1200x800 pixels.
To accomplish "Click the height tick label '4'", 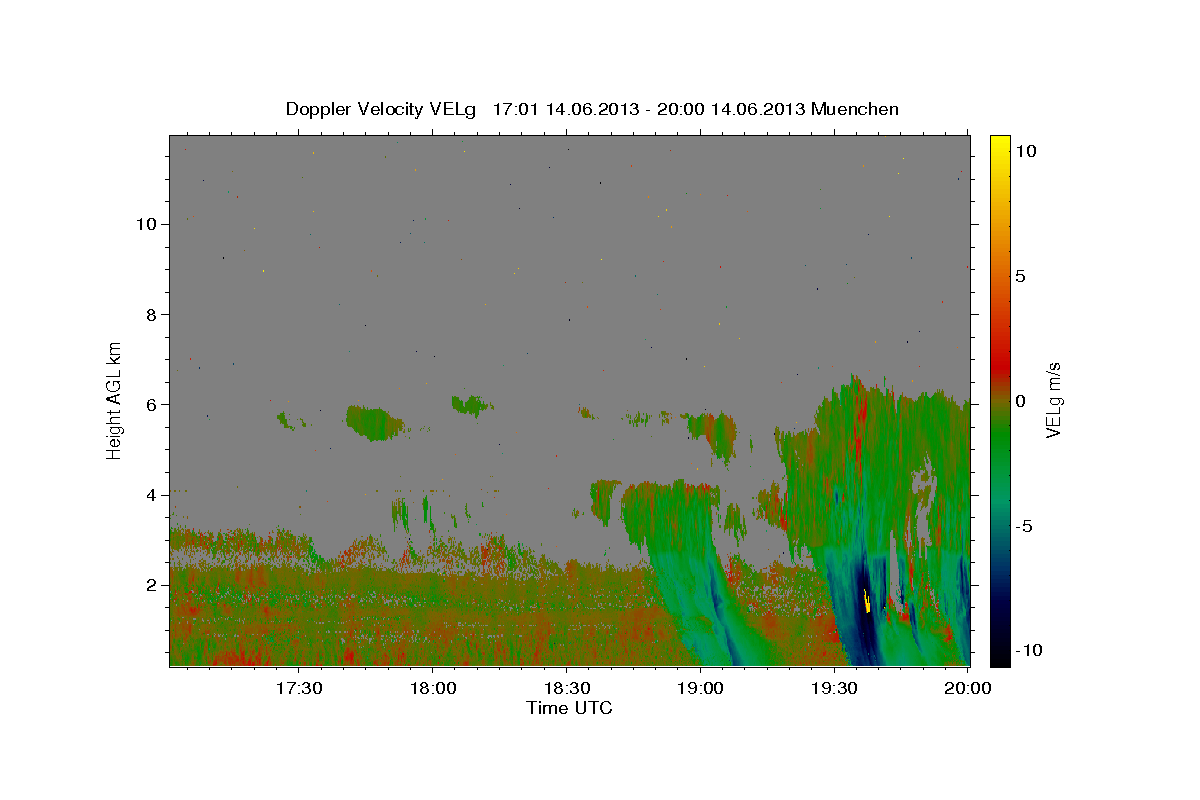I will click(x=152, y=495).
